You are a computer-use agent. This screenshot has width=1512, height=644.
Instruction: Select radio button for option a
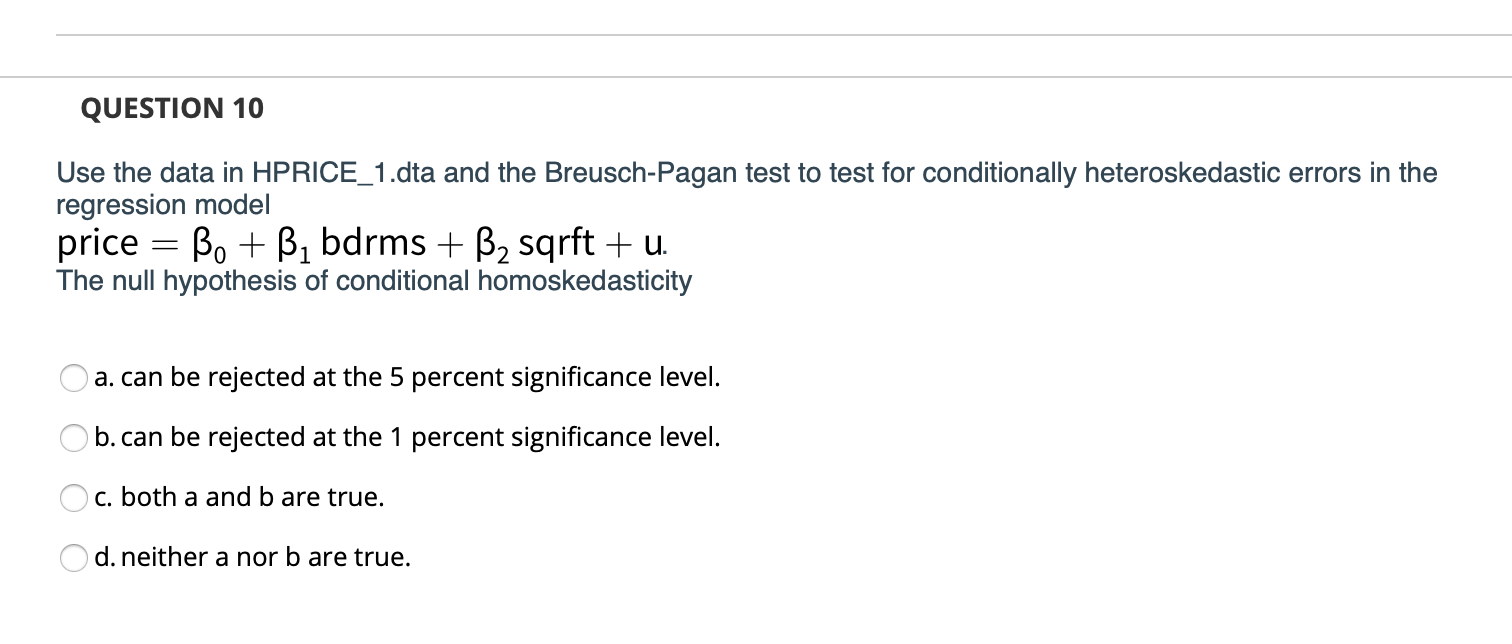click(74, 378)
